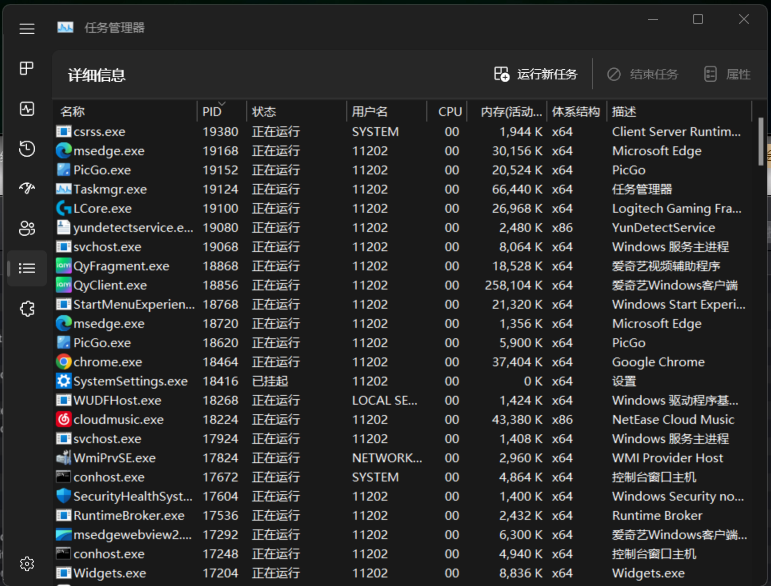Click the yundetectservice file icon
This screenshot has width=771, height=586.
tap(63, 227)
